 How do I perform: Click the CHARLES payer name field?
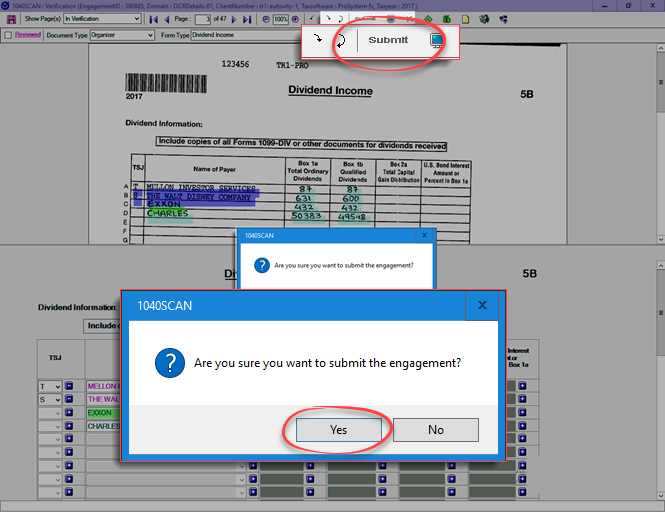[103, 425]
